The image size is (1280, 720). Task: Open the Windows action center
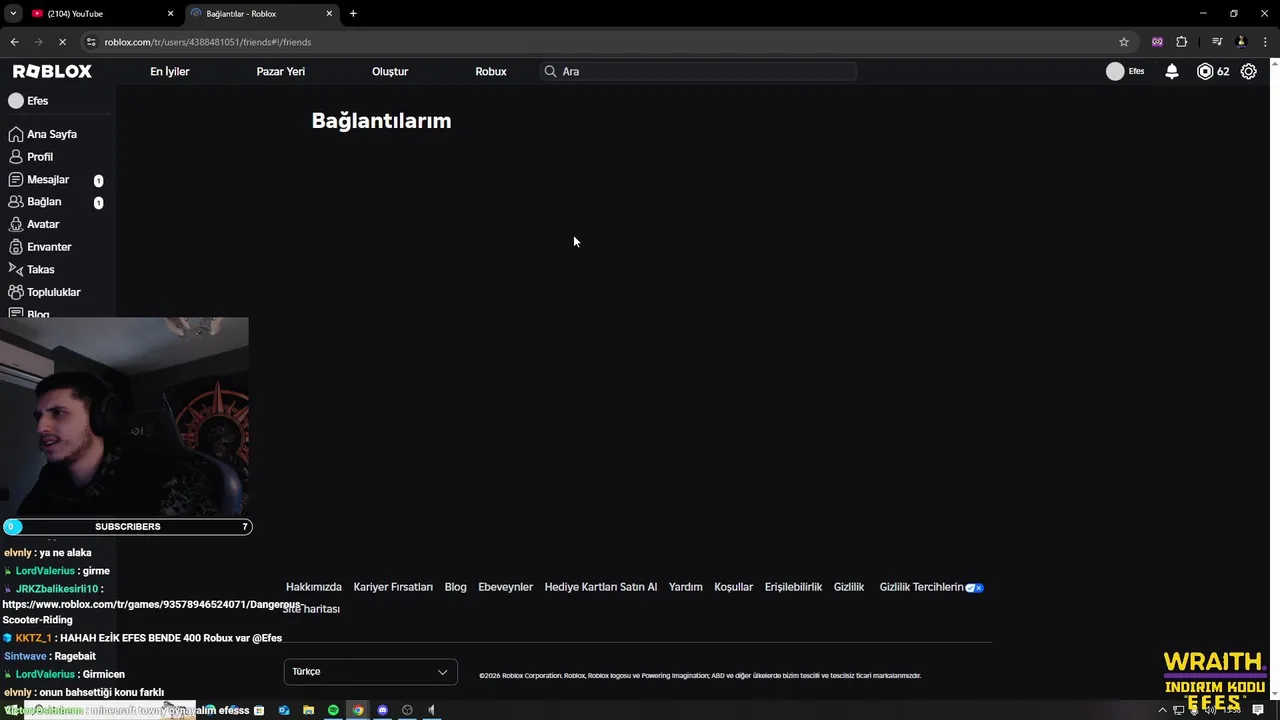pos(1258,710)
